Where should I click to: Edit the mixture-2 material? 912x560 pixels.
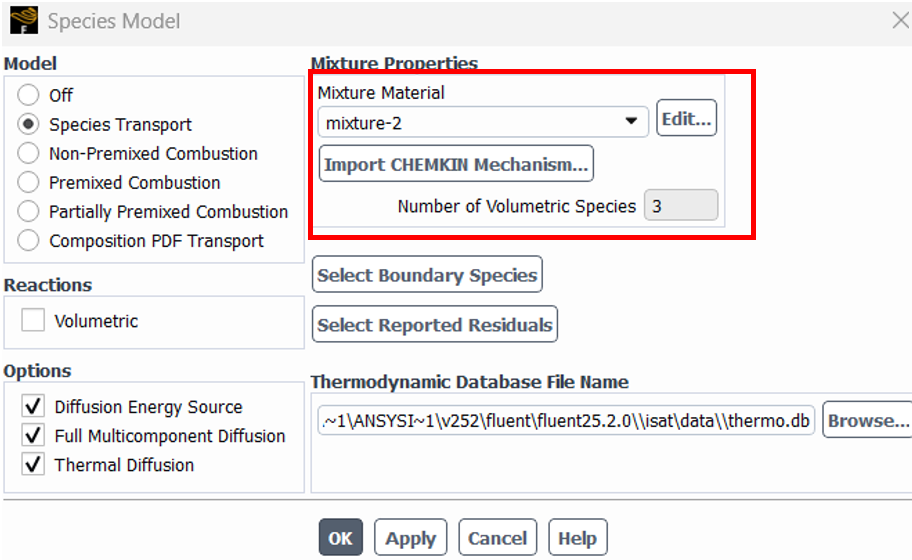coord(686,118)
